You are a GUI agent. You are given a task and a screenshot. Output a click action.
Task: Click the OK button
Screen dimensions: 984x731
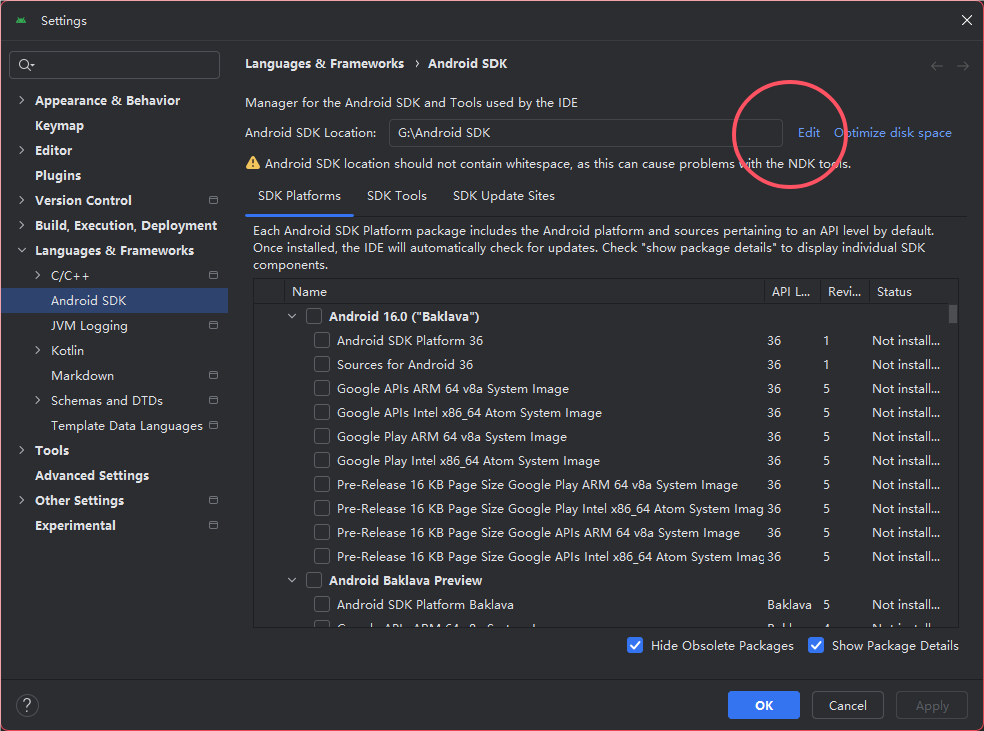point(764,705)
